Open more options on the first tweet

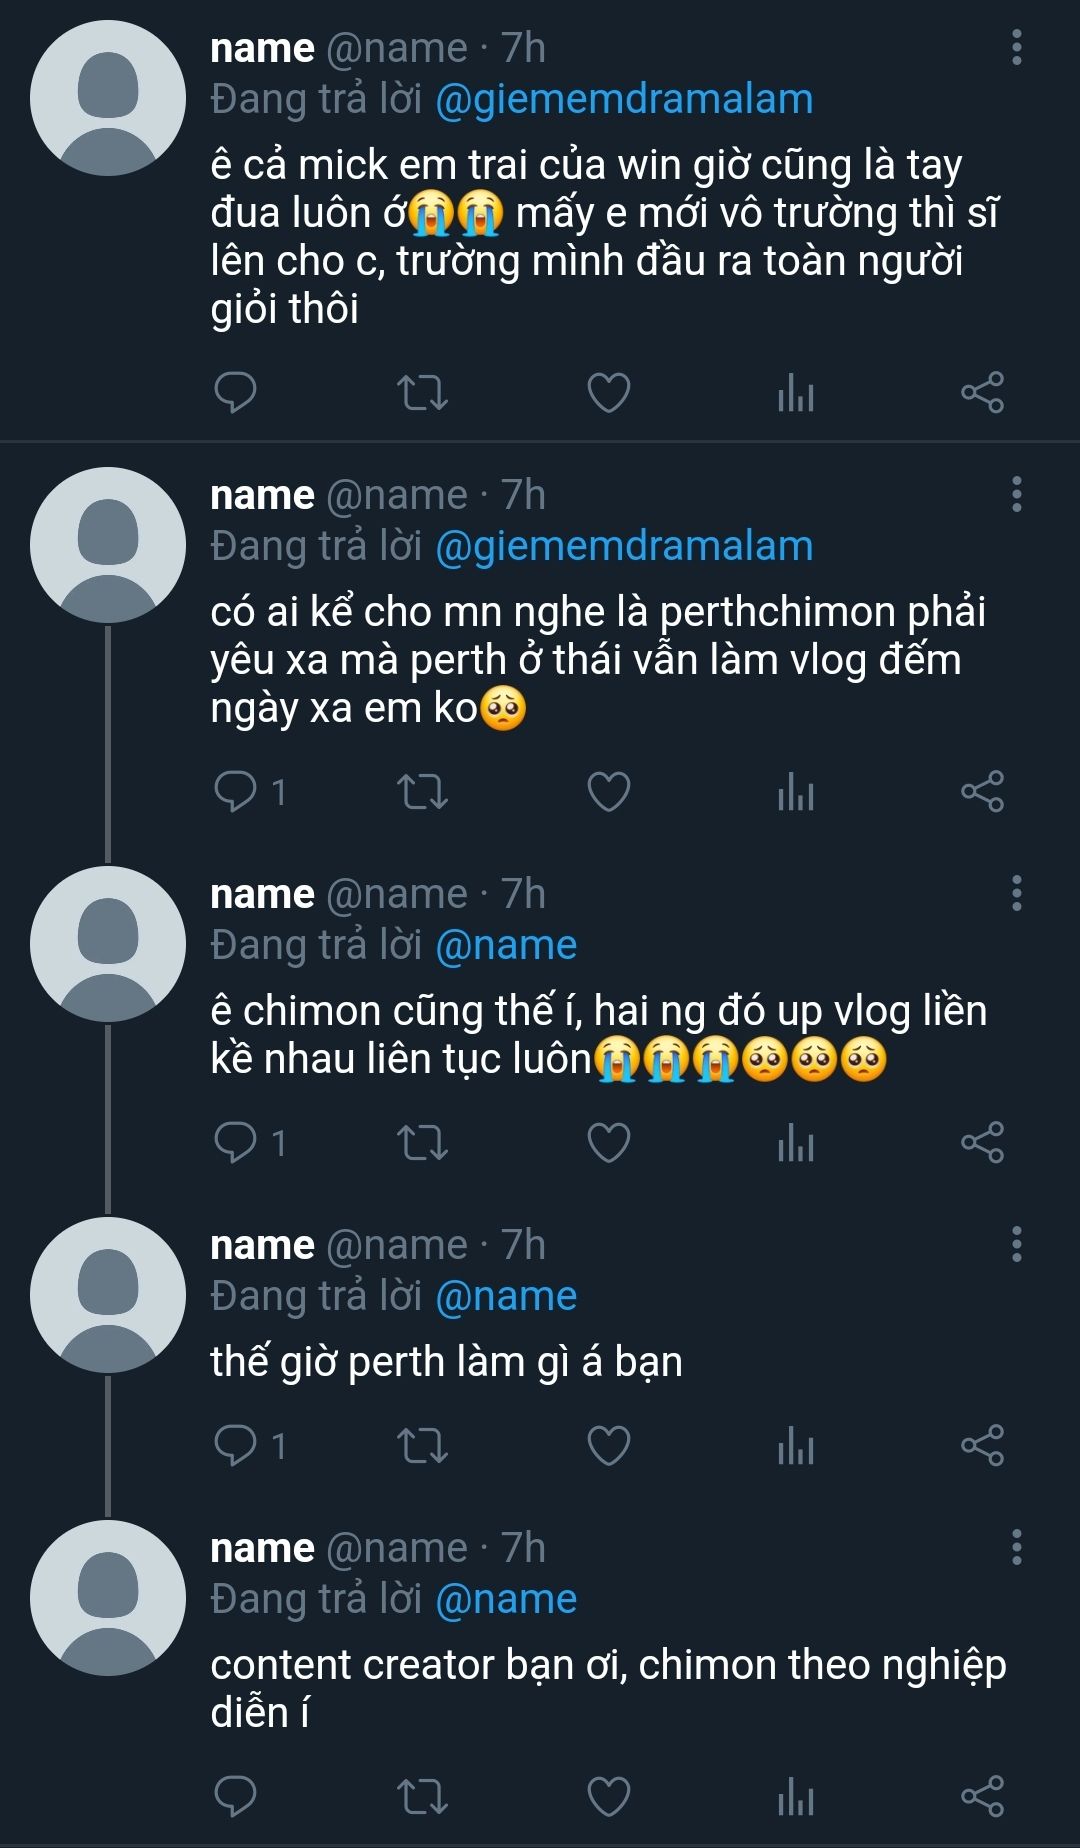(x=1017, y=48)
